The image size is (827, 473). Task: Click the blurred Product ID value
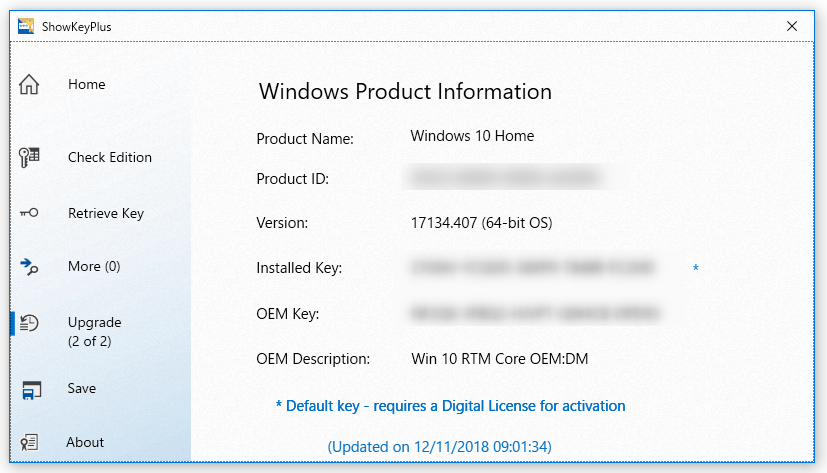(x=505, y=178)
